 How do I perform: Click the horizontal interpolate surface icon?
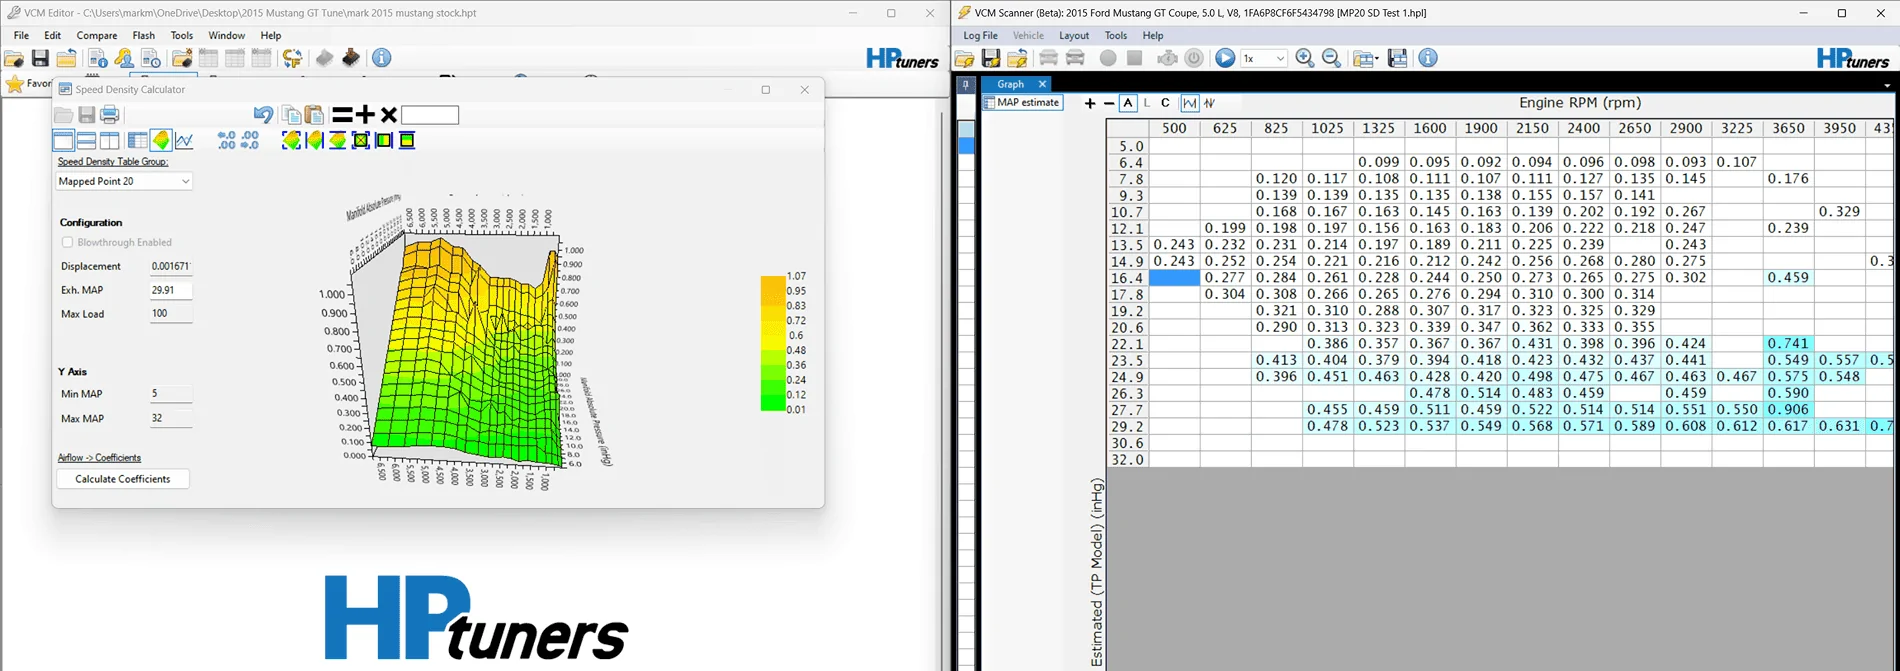click(314, 140)
